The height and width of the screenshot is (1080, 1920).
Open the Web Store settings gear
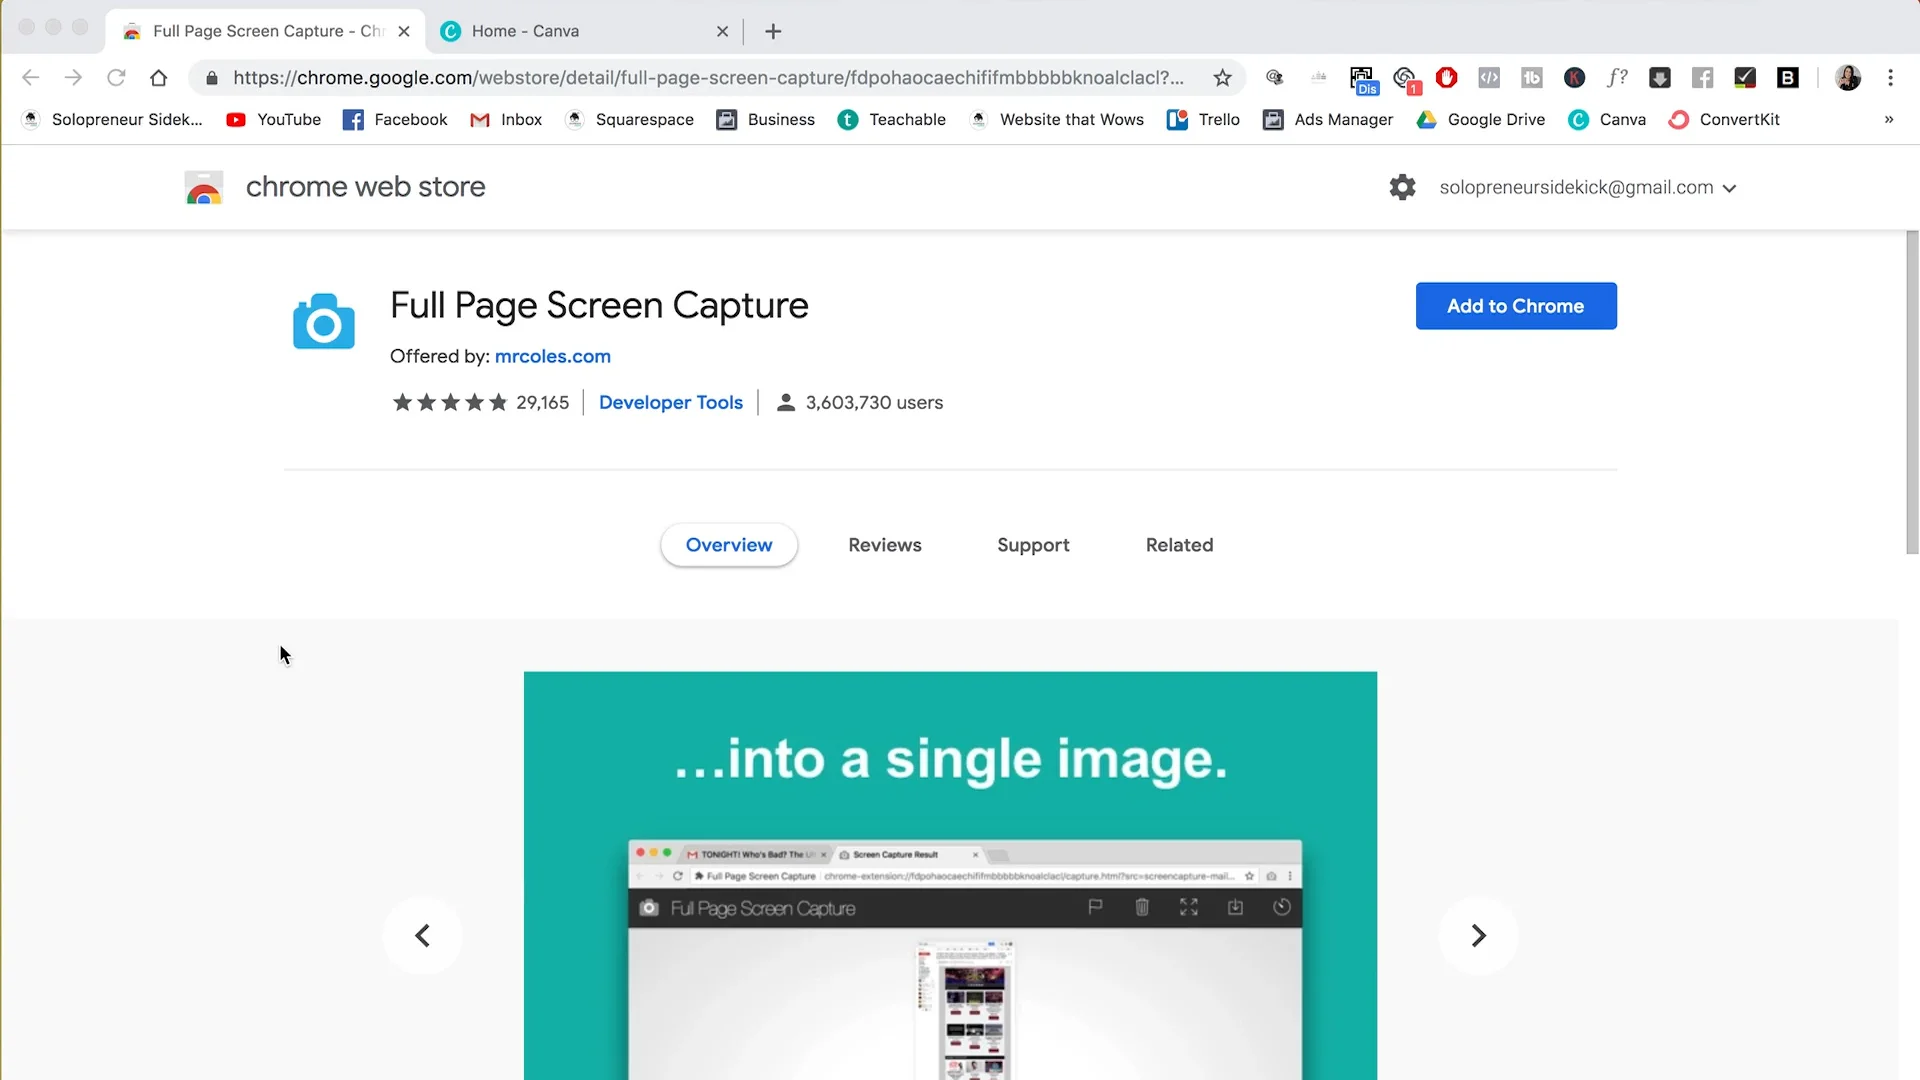pyautogui.click(x=1402, y=187)
